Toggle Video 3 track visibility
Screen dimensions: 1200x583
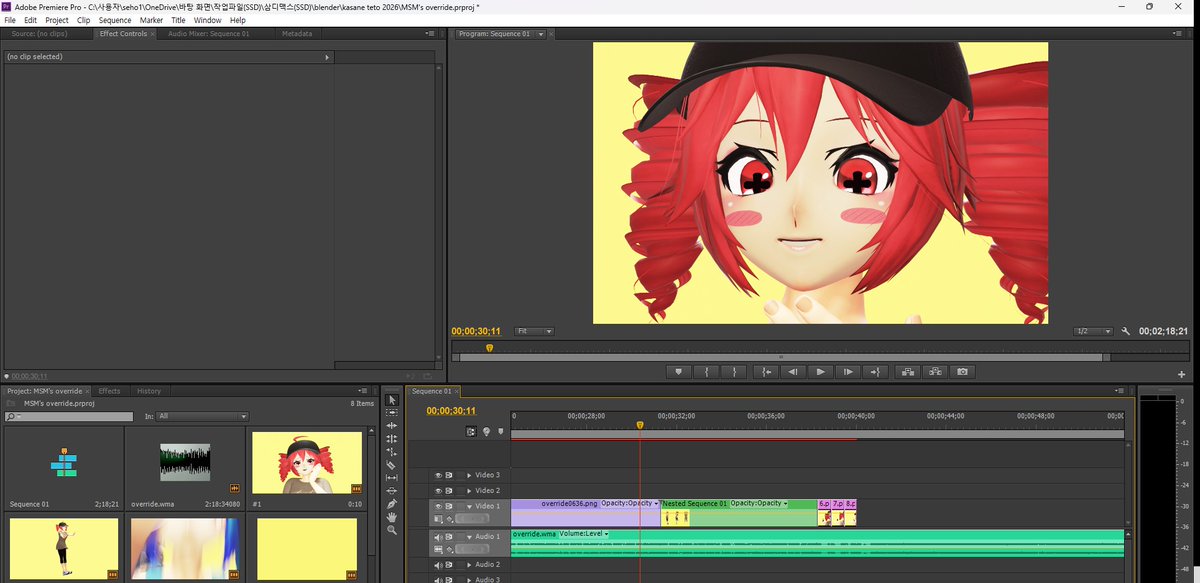(x=438, y=475)
